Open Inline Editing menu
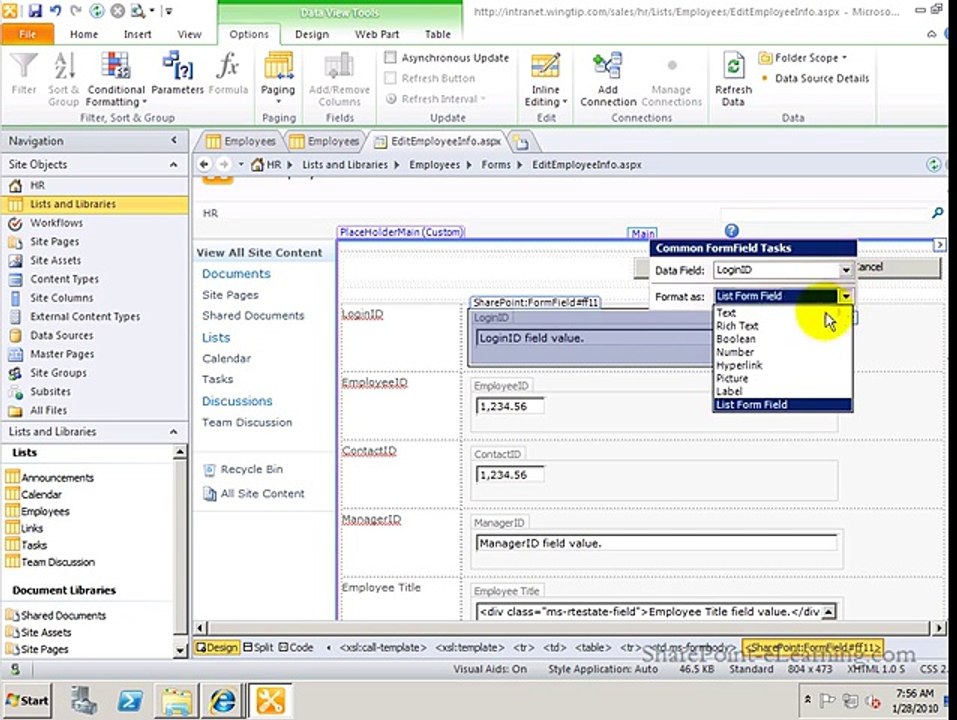The image size is (957, 720). 546,80
